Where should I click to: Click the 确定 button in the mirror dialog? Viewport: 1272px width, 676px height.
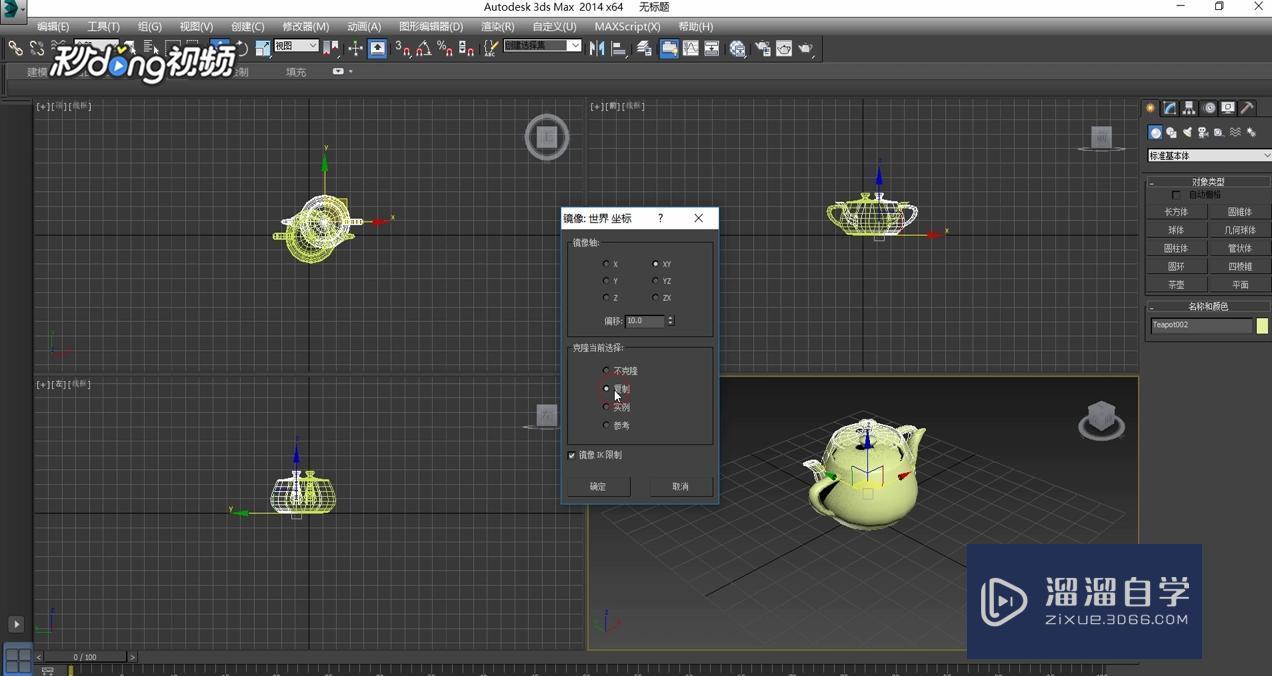(x=597, y=487)
